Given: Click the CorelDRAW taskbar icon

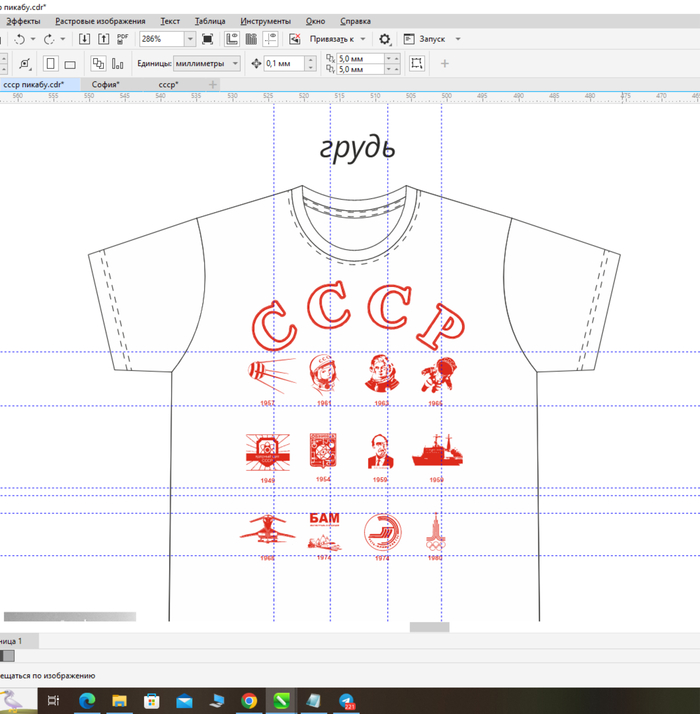Looking at the screenshot, I should [x=281, y=700].
